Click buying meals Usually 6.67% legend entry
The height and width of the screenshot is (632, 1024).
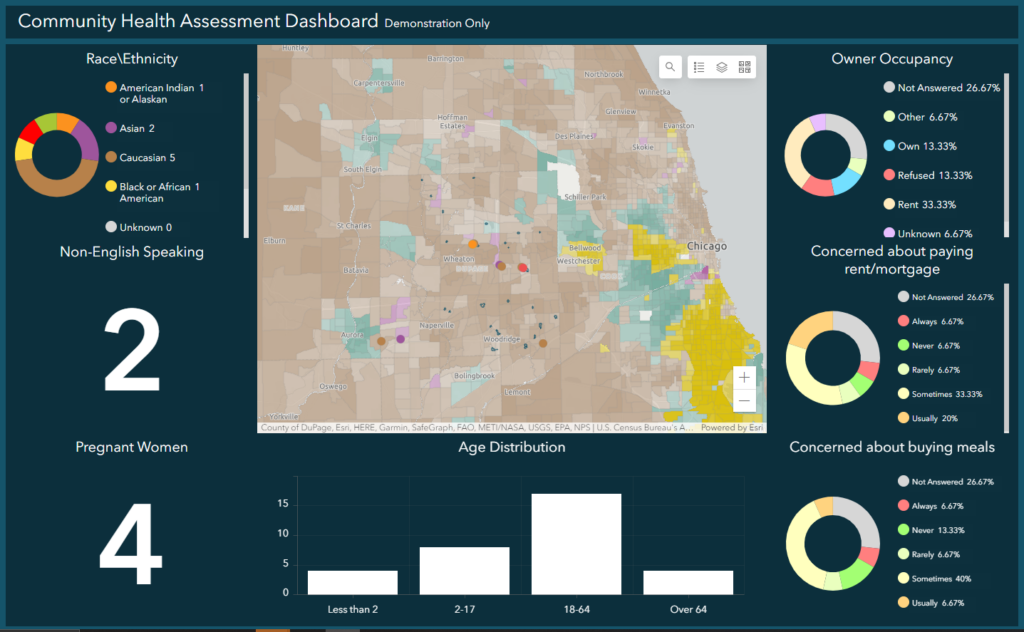coord(931,603)
